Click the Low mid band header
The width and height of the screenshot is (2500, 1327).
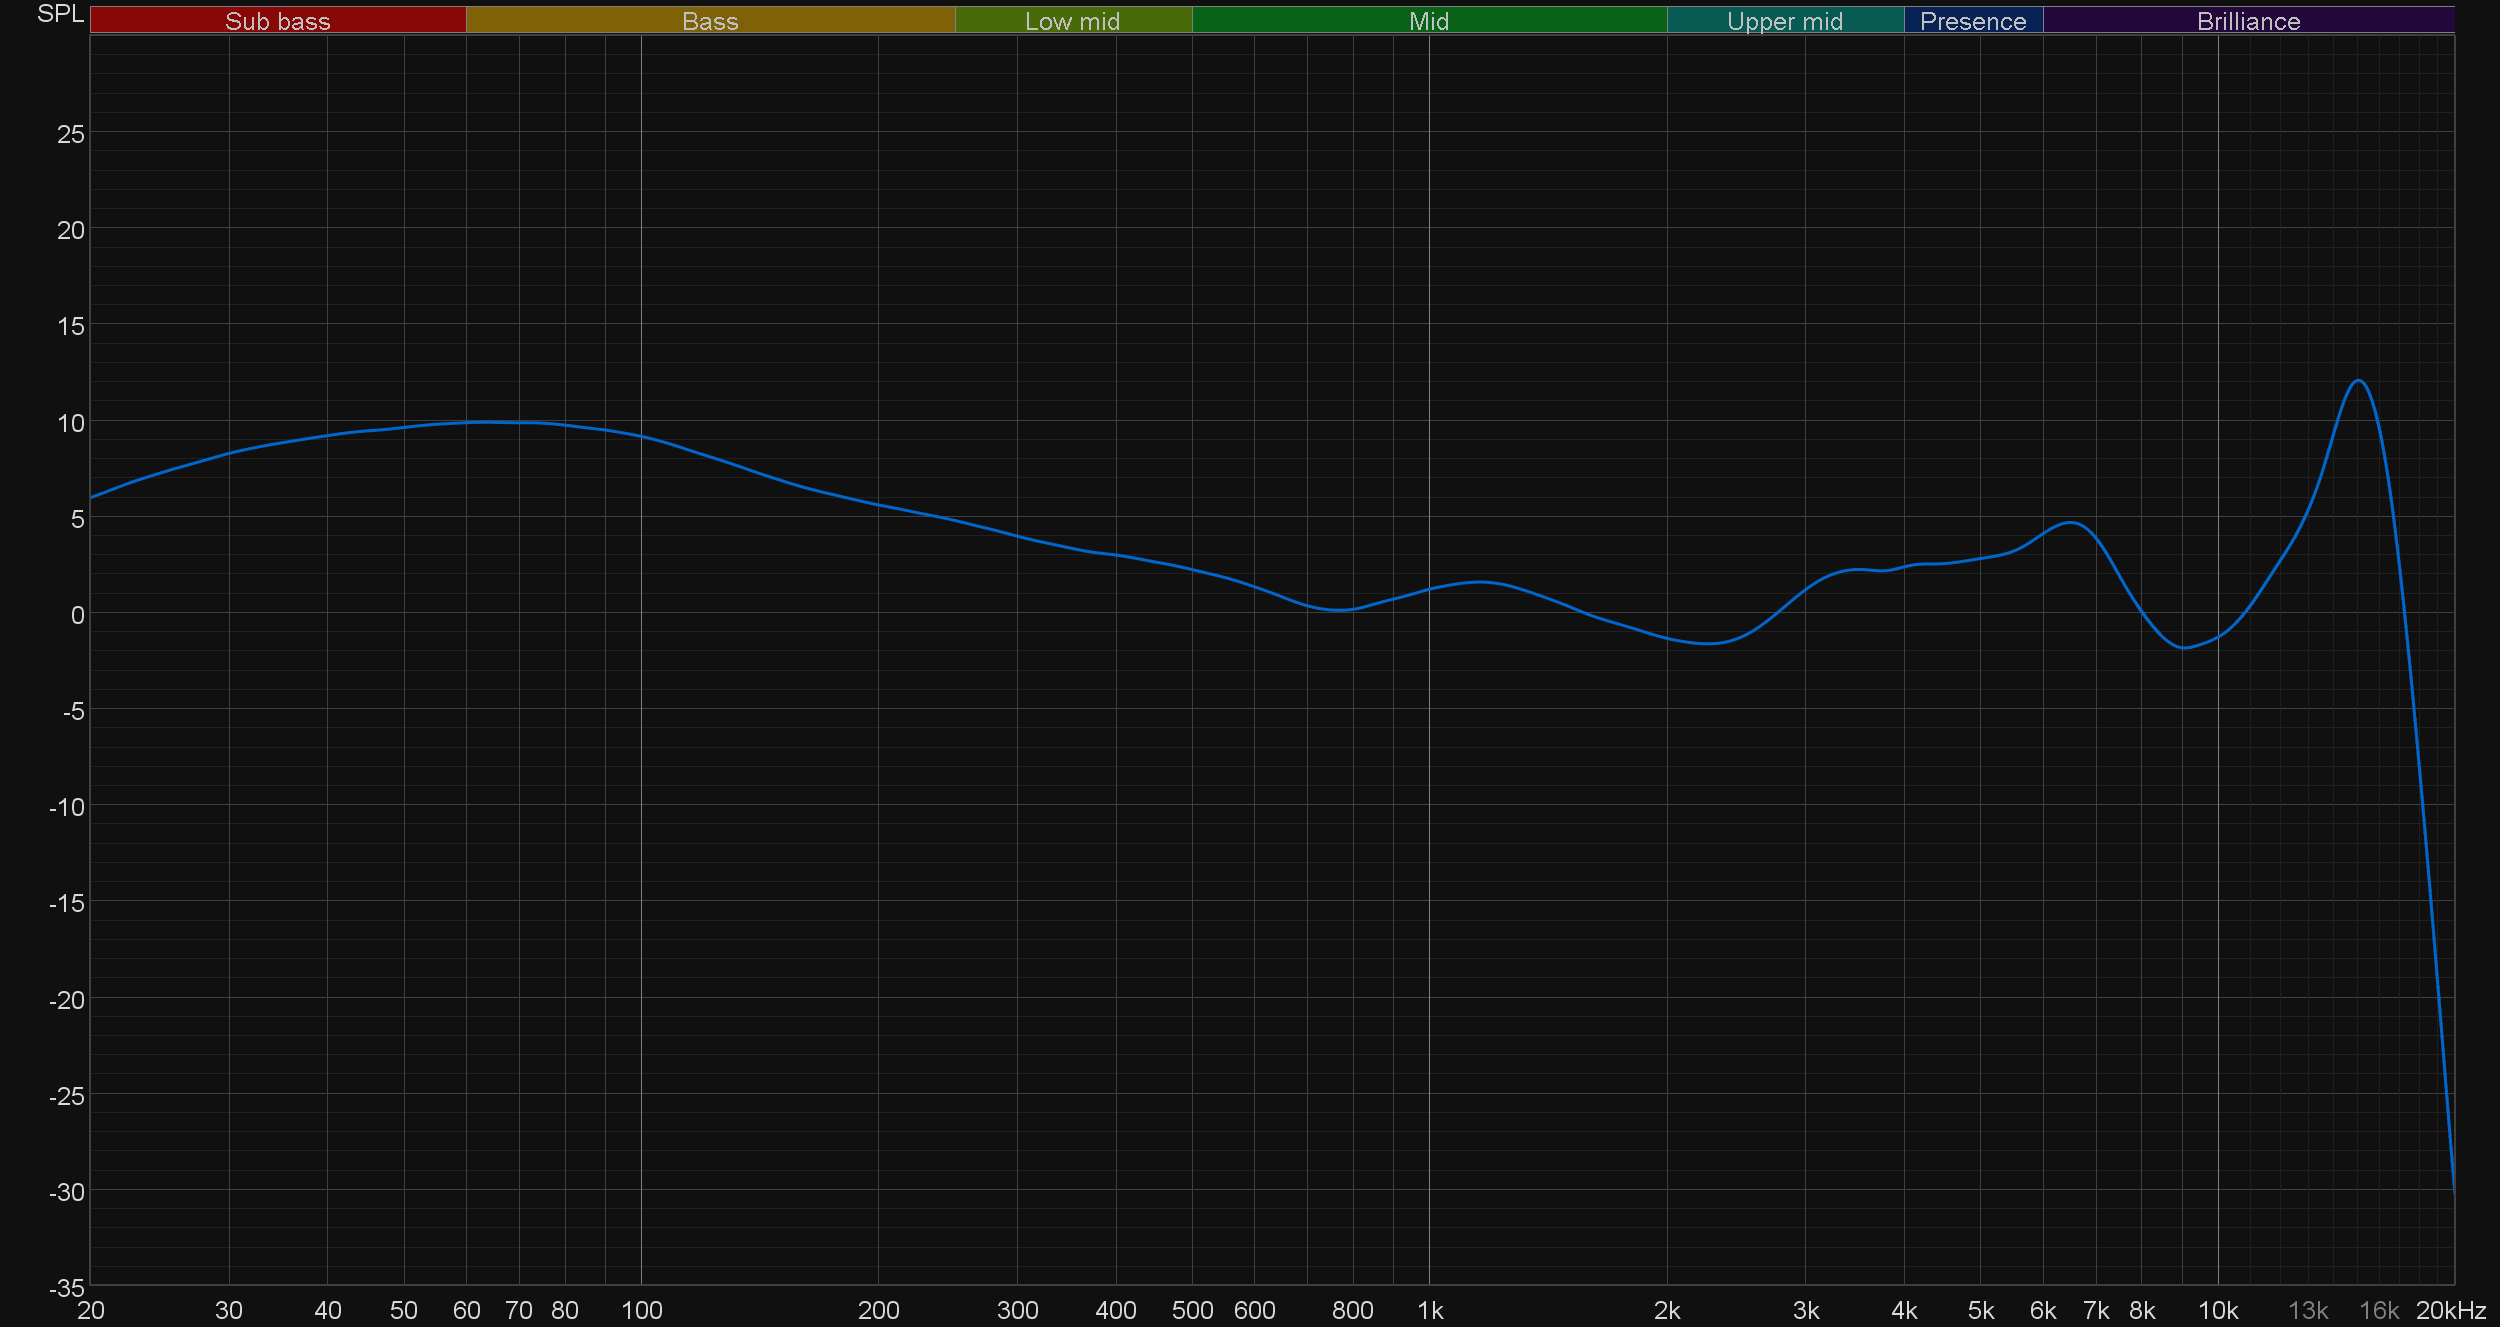[x=1072, y=21]
